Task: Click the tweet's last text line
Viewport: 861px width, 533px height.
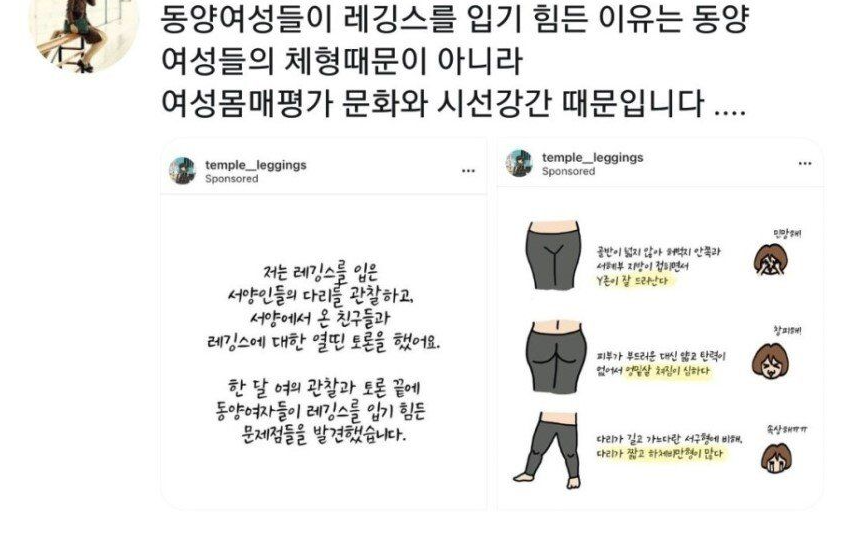Action: [454, 103]
